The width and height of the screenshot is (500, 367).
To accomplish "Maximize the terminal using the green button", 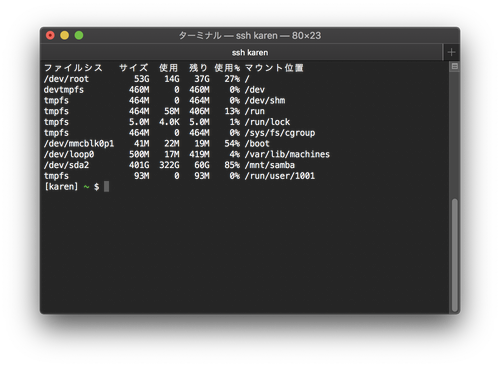I will pyautogui.click(x=79, y=35).
